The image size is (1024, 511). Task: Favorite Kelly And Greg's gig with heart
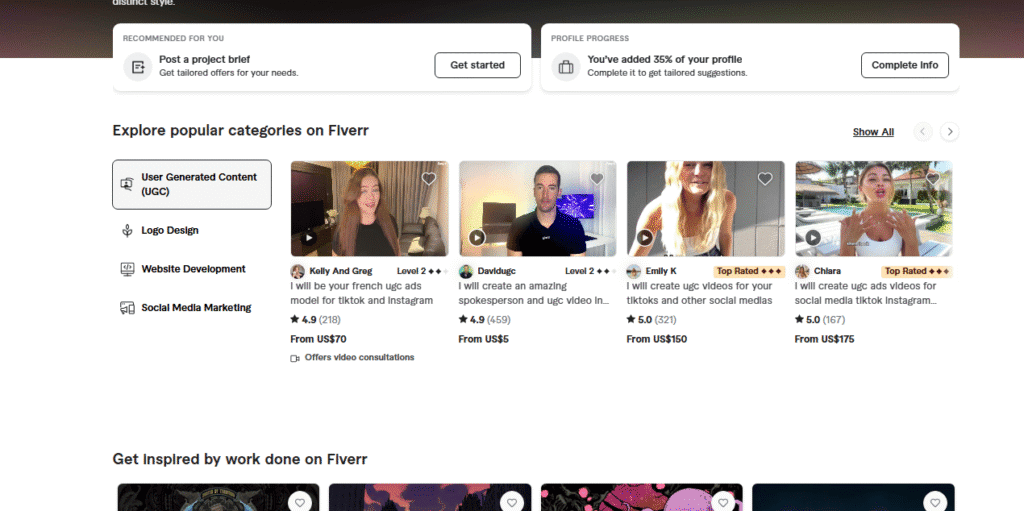(x=428, y=179)
